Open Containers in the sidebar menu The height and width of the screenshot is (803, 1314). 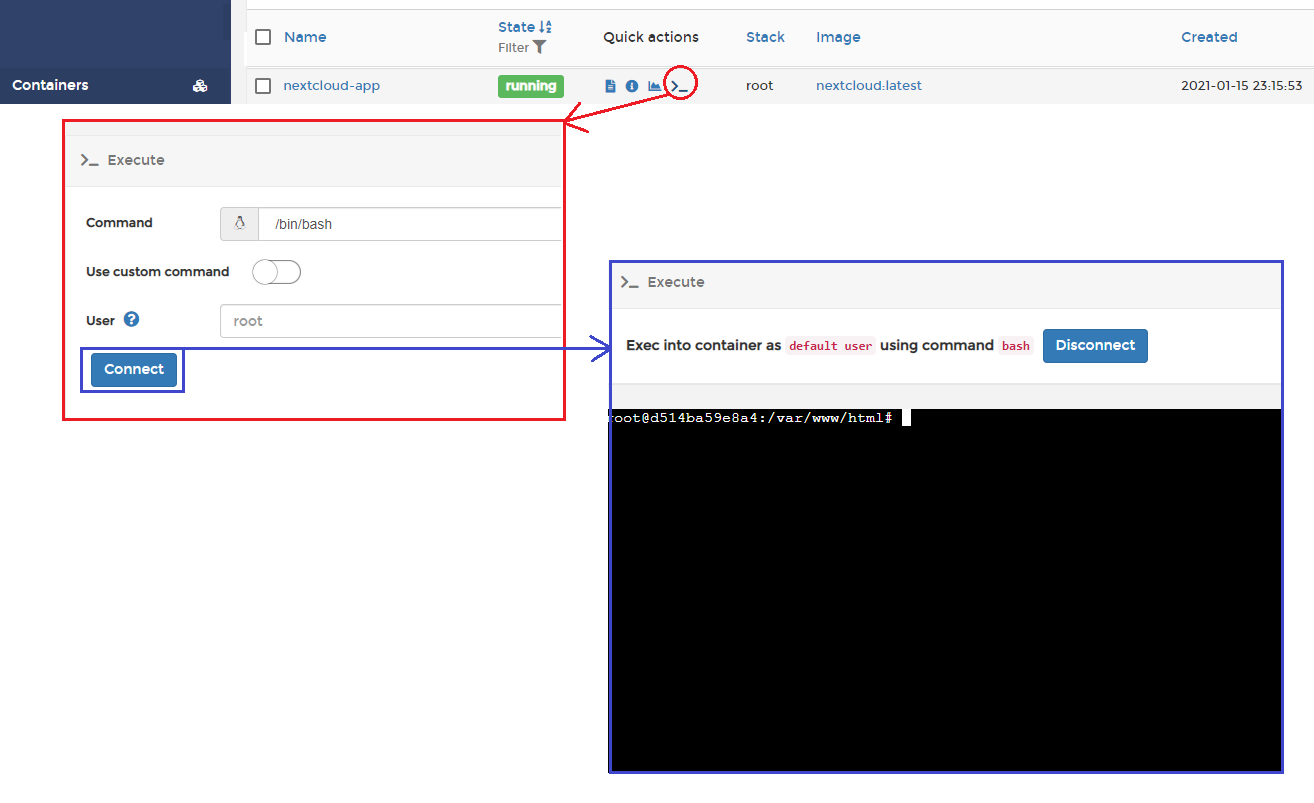[x=50, y=85]
